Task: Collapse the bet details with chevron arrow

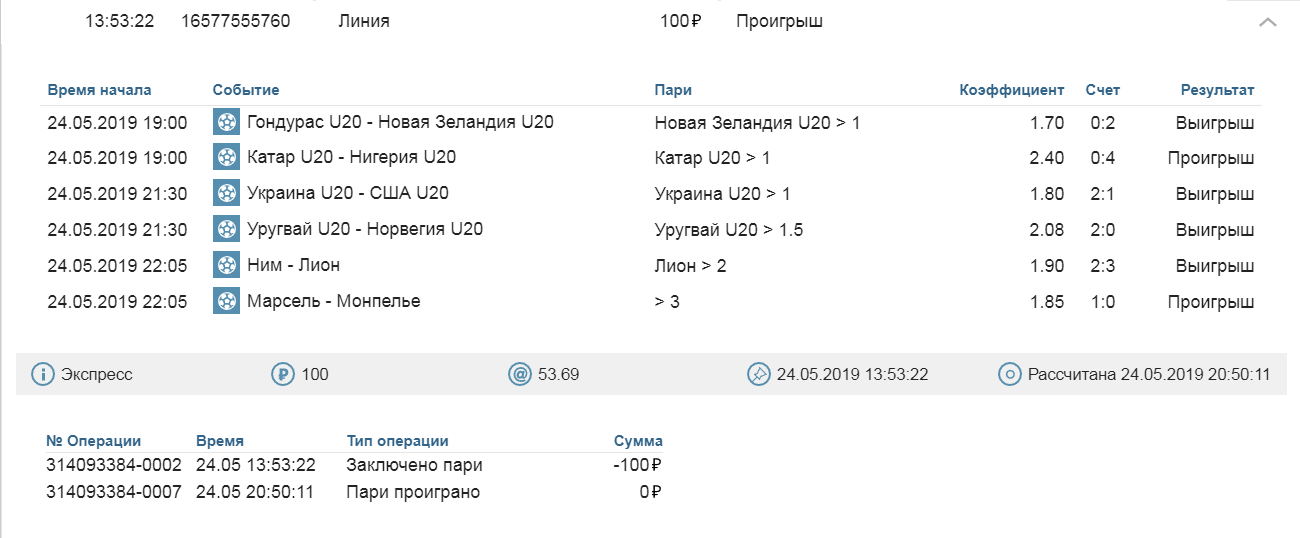Action: pyautogui.click(x=1267, y=21)
